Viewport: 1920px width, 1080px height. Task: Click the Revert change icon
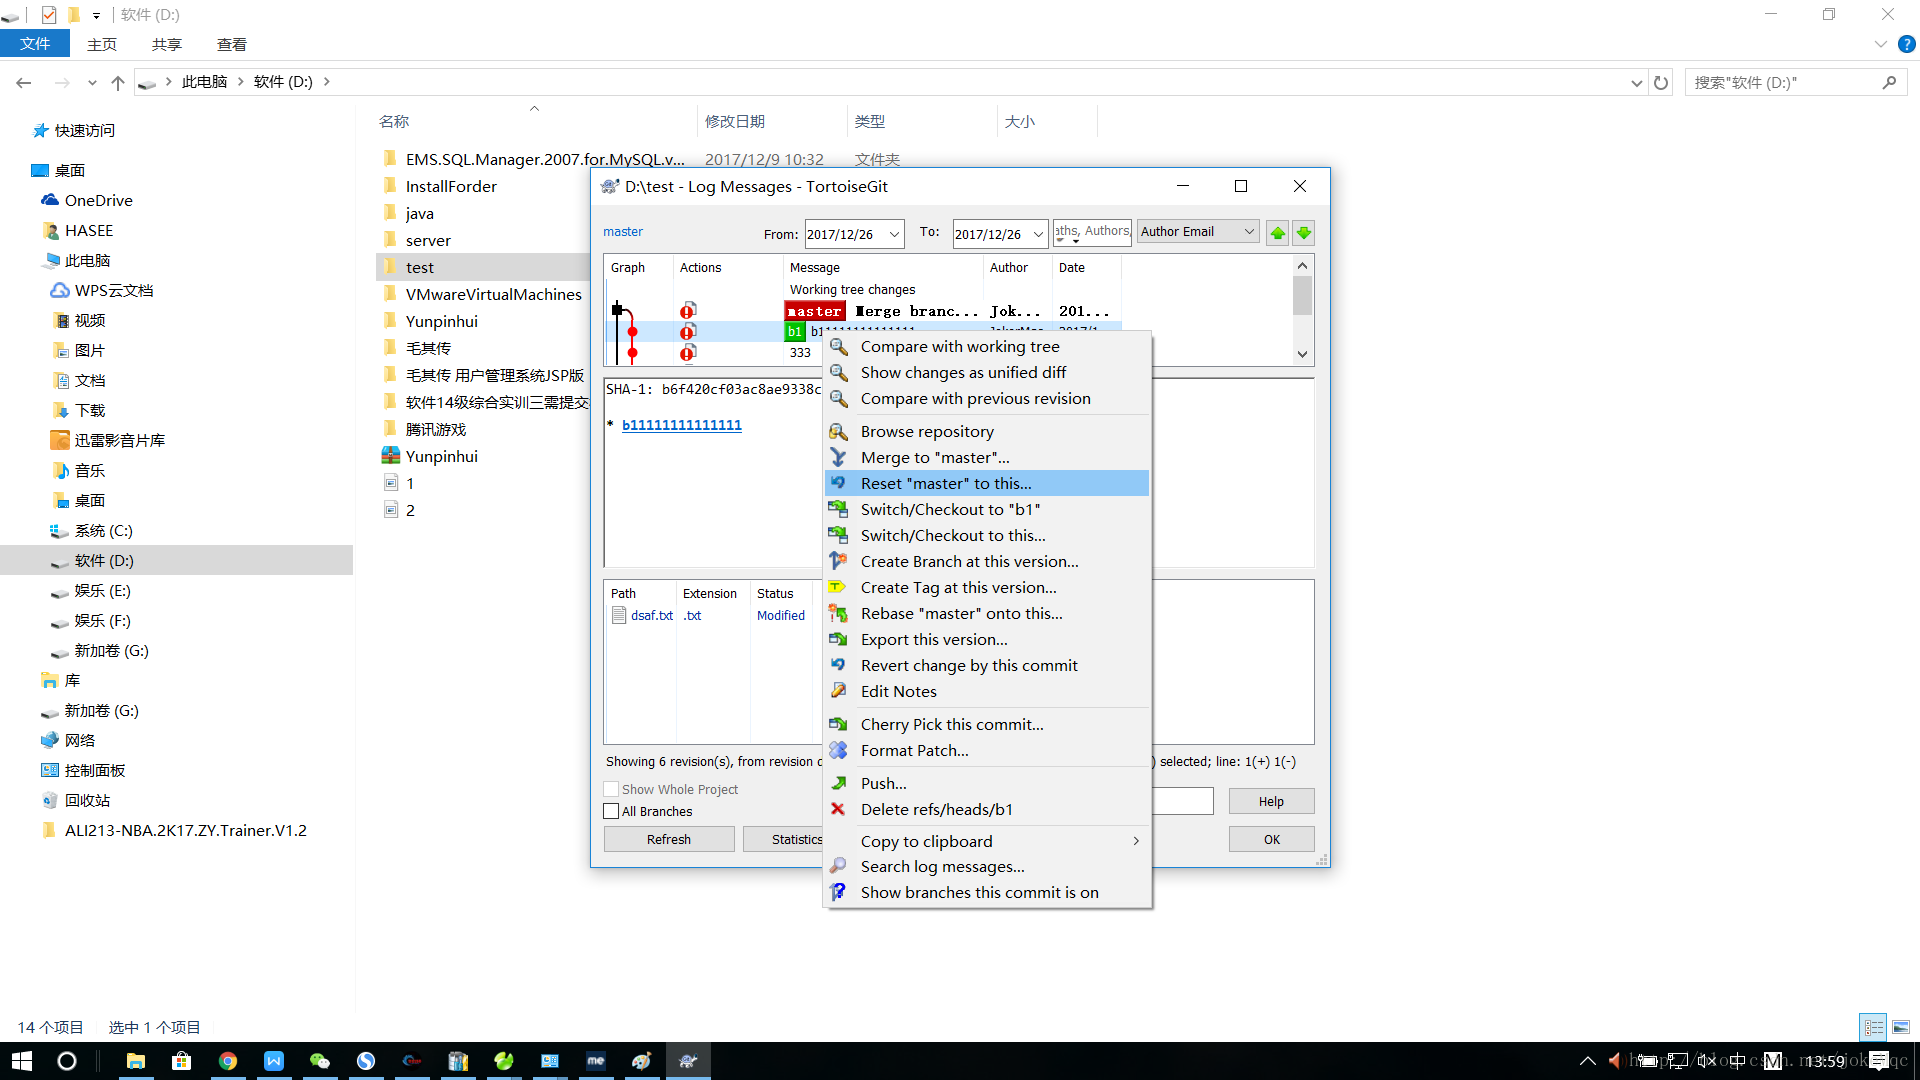click(839, 665)
